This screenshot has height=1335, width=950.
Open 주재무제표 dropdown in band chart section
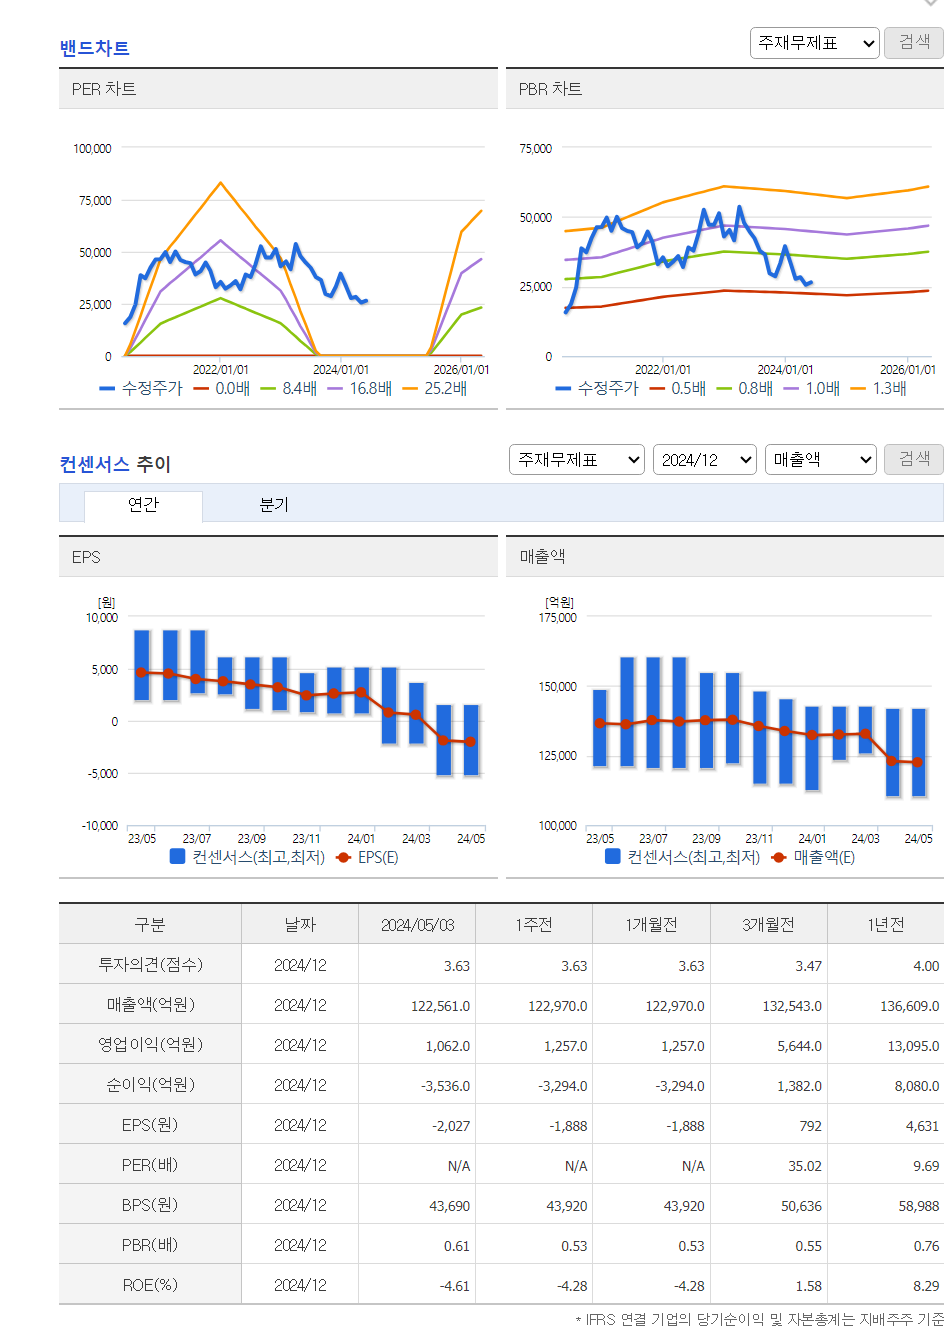pyautogui.click(x=815, y=43)
